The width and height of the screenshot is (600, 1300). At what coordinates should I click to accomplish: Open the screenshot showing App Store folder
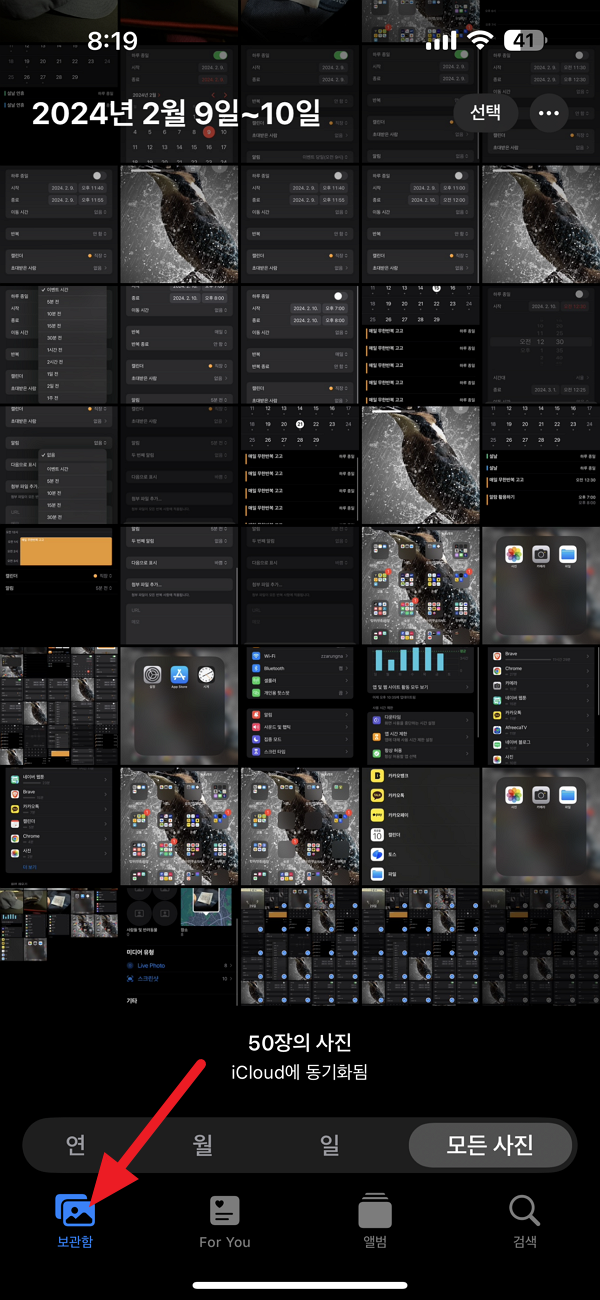pyautogui.click(x=179, y=706)
